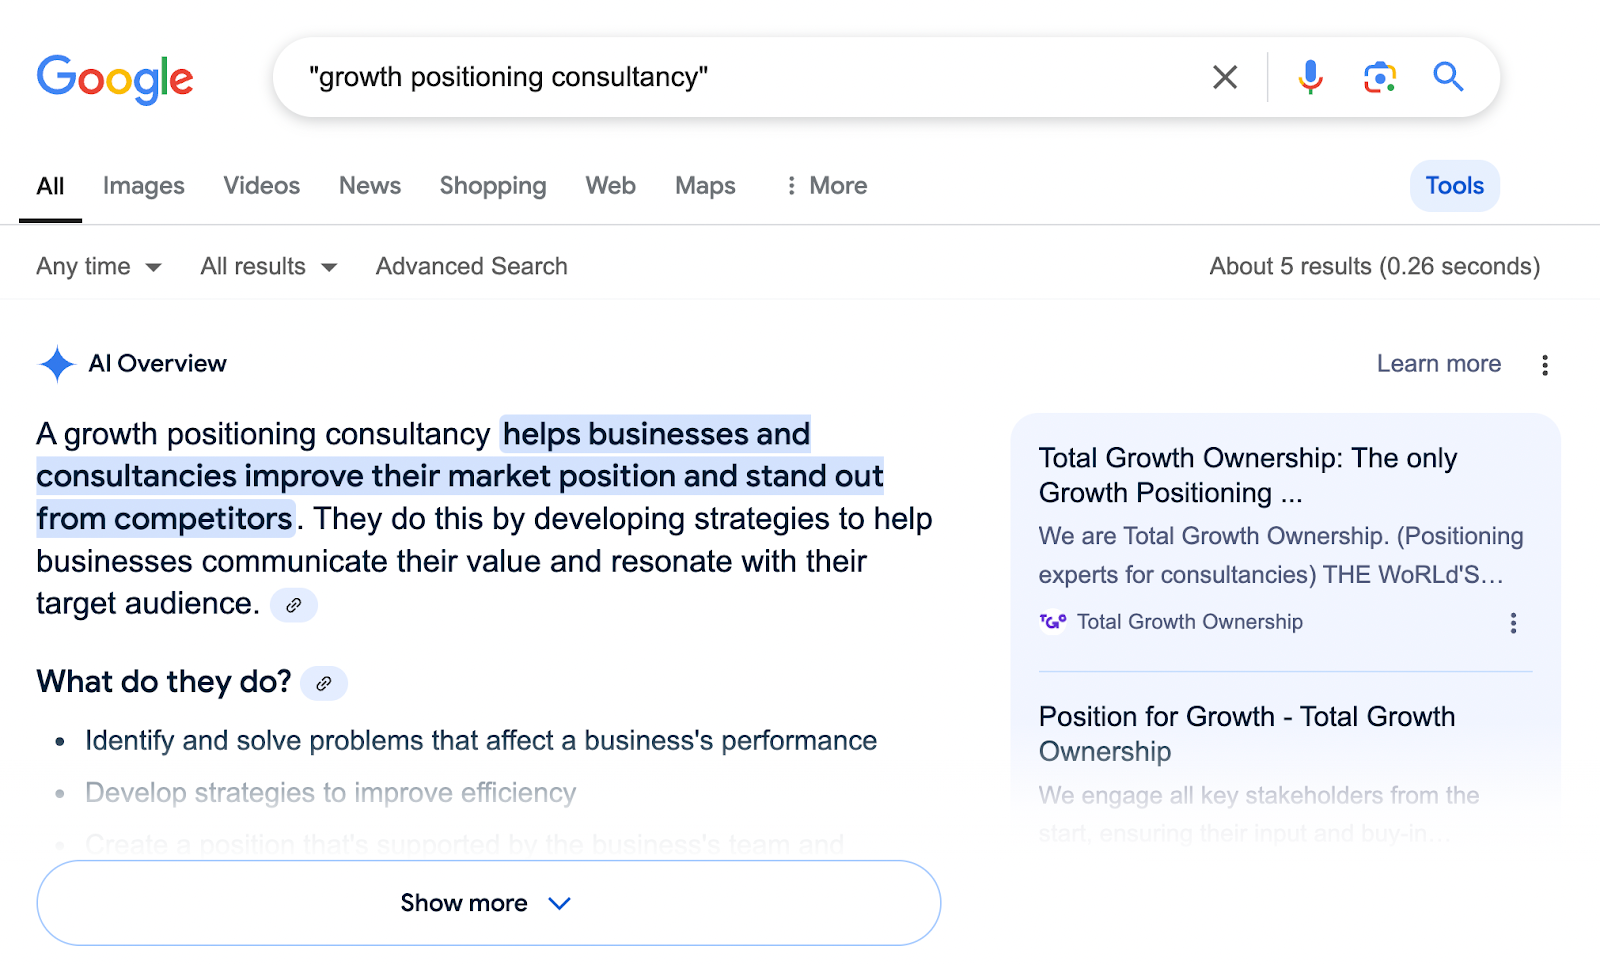Screen dimensions: 1600x965
Task: Click snippet 'We engage all key stakeholders'
Action: 1259,814
